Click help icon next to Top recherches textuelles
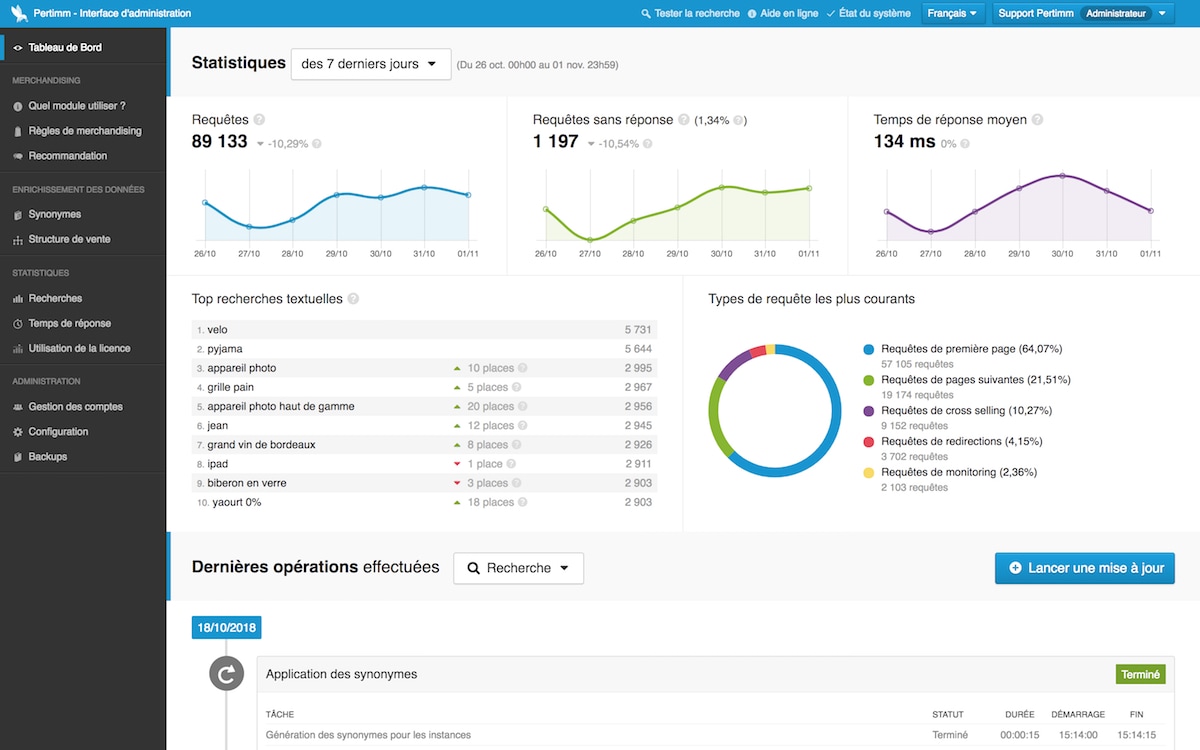Image resolution: width=1200 pixels, height=750 pixels. [353, 299]
